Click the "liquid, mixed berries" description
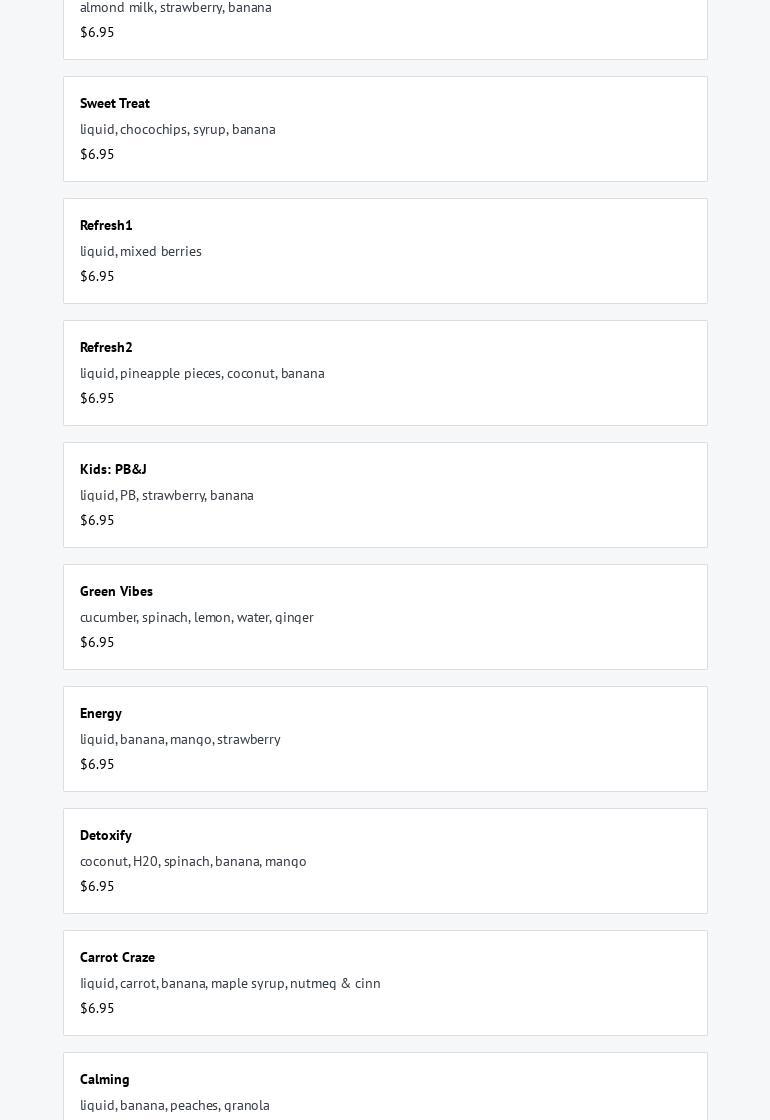Screen dimensions: 770x1120 pyautogui.click(x=141, y=251)
